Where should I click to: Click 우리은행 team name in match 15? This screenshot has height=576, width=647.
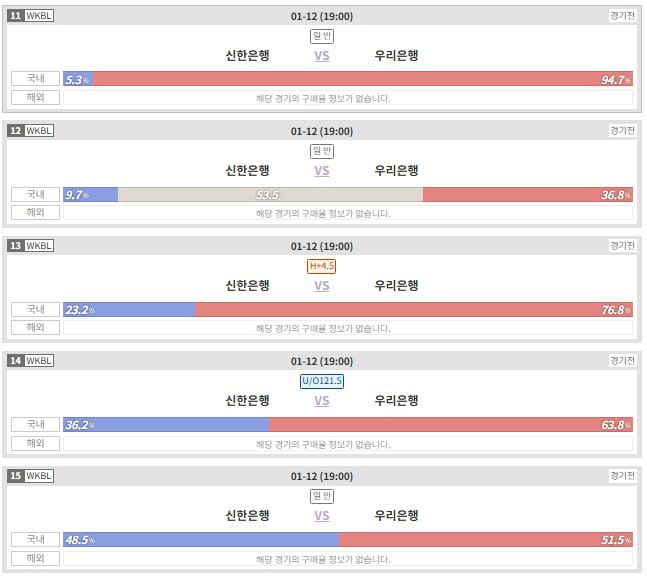[396, 516]
